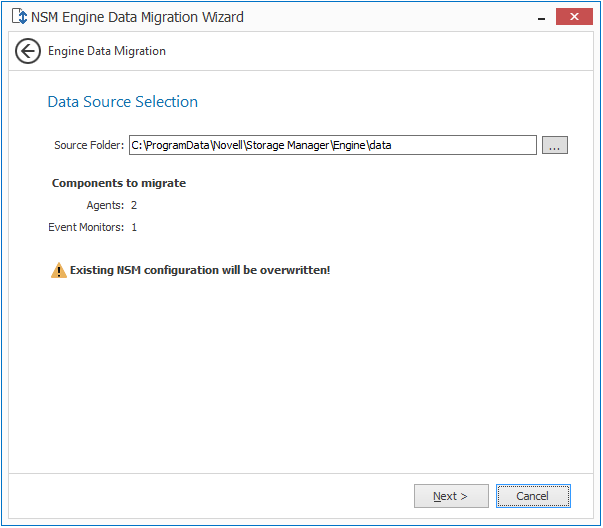Viewport: 603px width, 528px height.
Task: Click the back arrow icon
Action: point(28,51)
